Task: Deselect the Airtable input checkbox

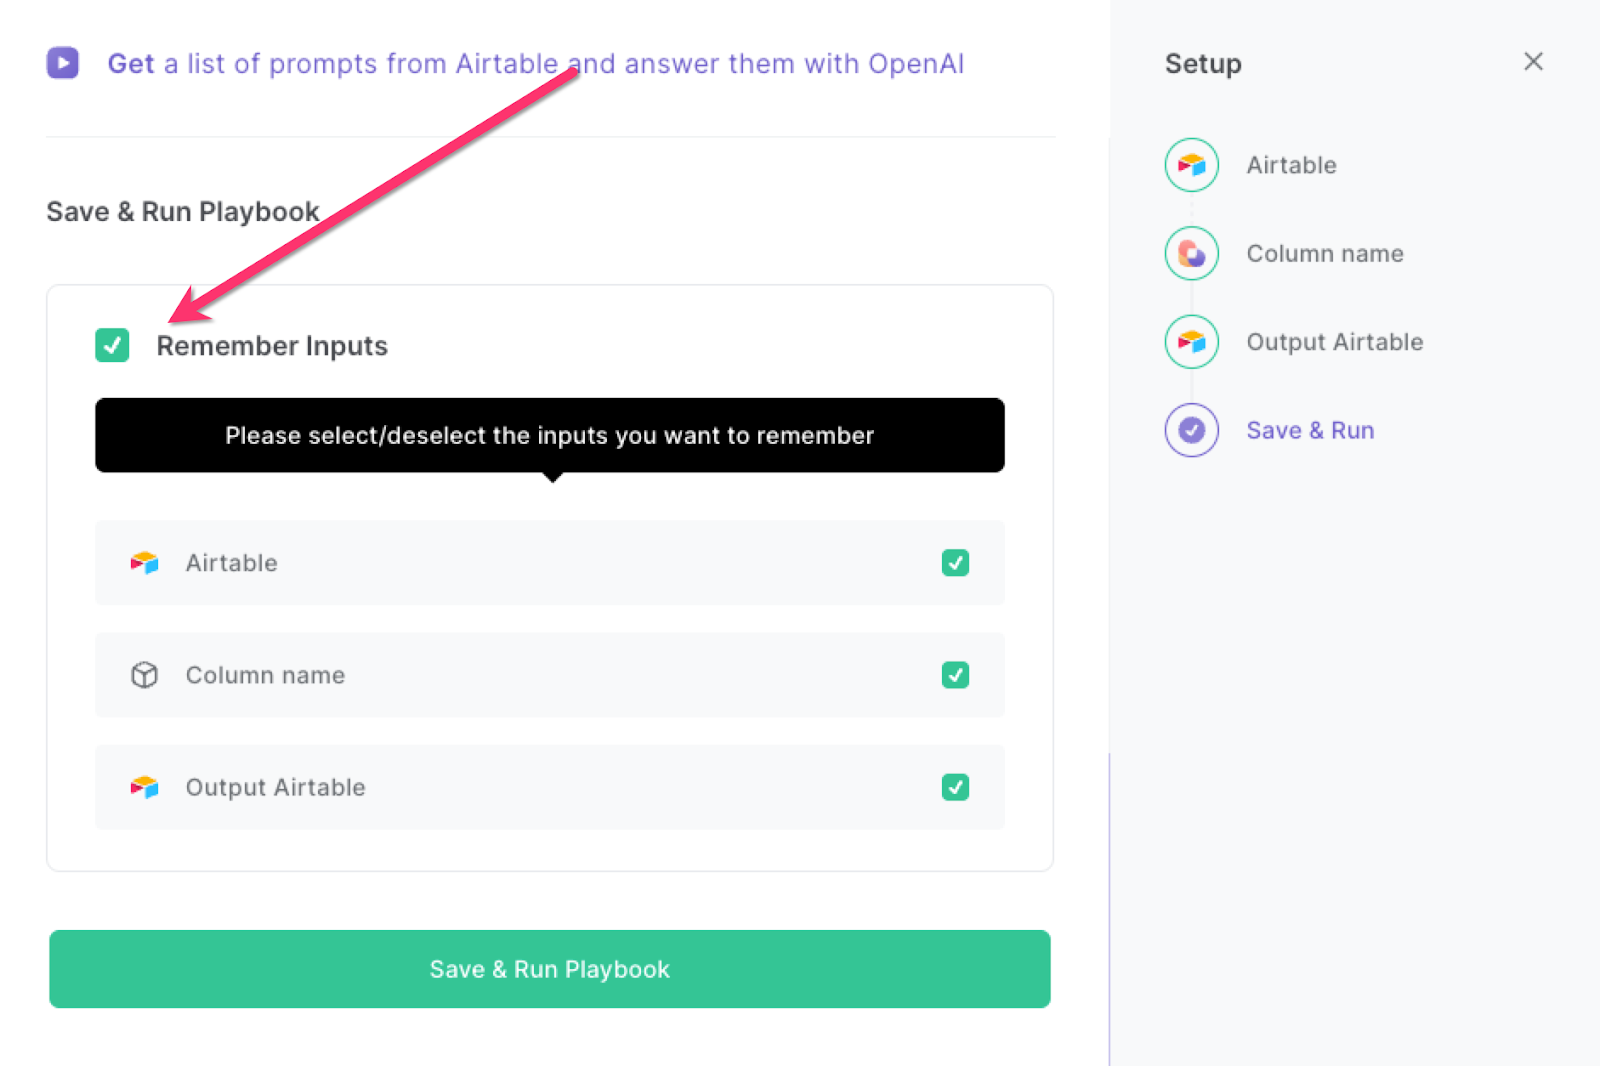Action: [x=955, y=563]
